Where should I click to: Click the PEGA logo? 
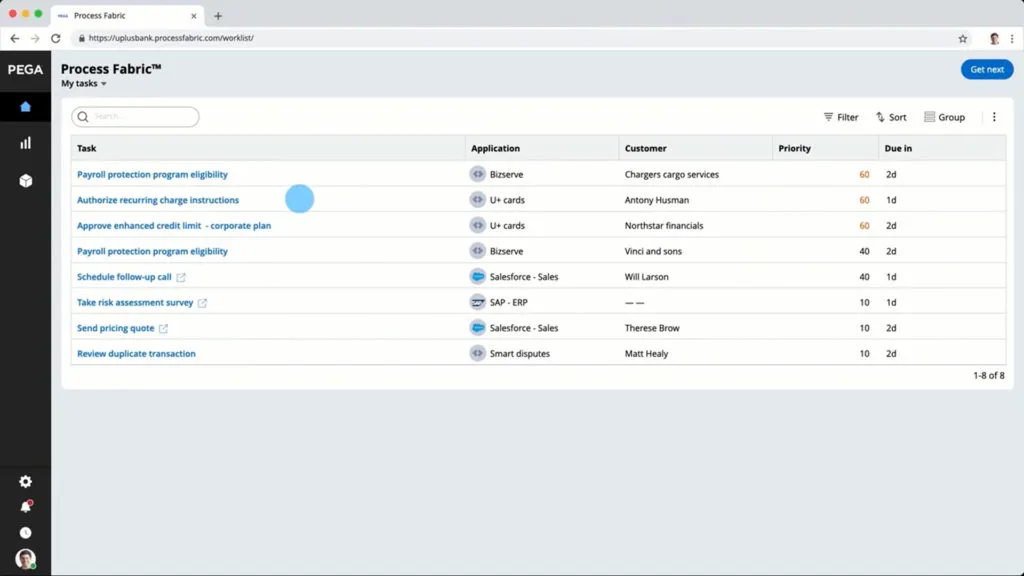click(25, 69)
